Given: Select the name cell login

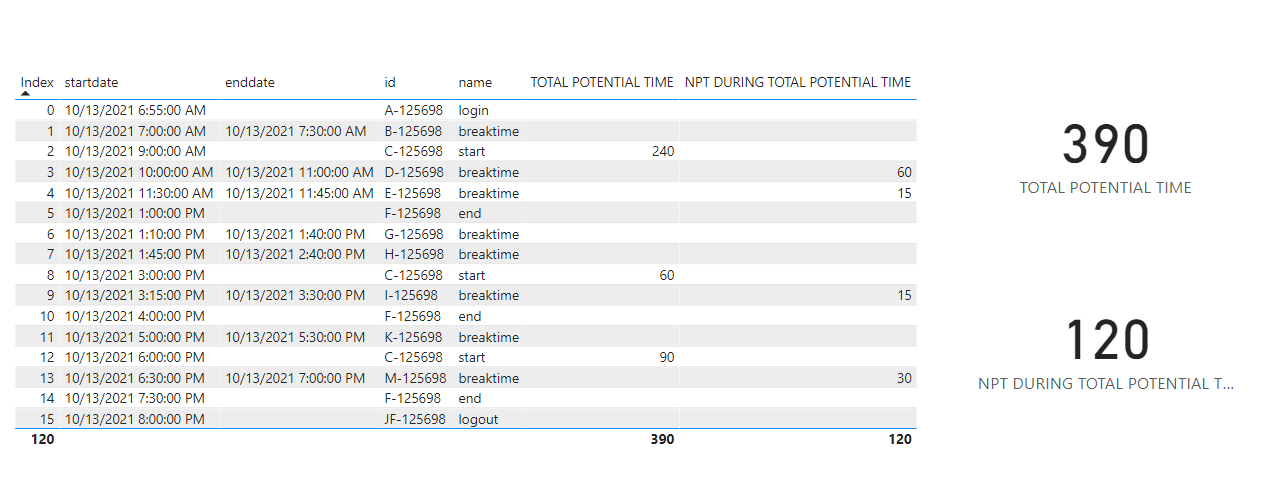Looking at the screenshot, I should (x=474, y=110).
